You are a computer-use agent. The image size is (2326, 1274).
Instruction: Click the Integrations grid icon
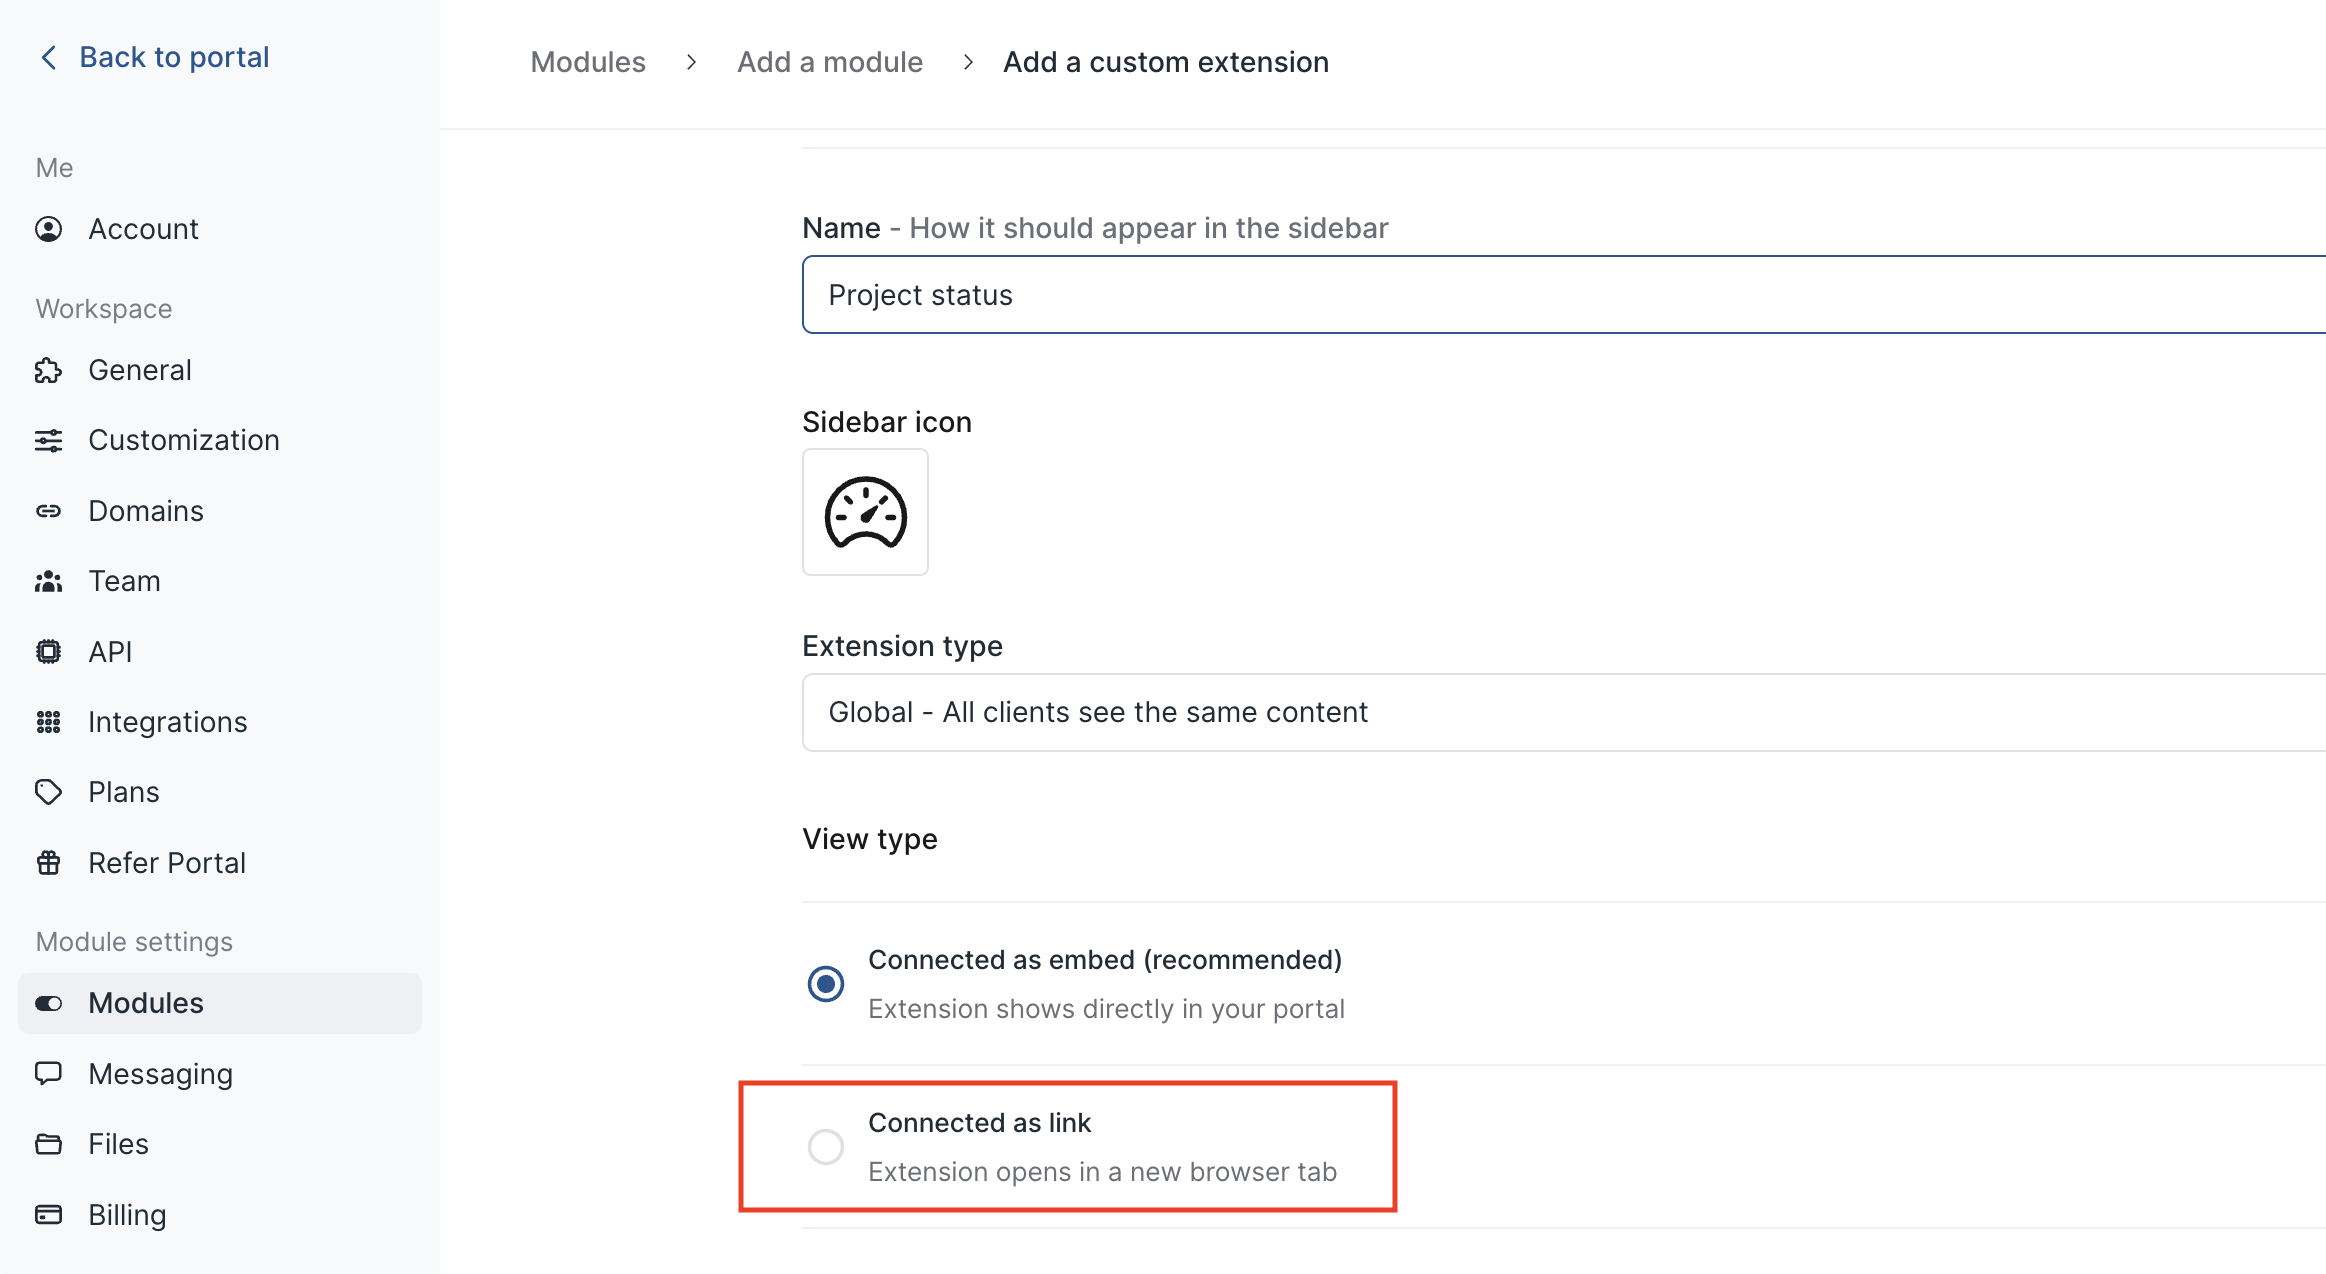(48, 722)
